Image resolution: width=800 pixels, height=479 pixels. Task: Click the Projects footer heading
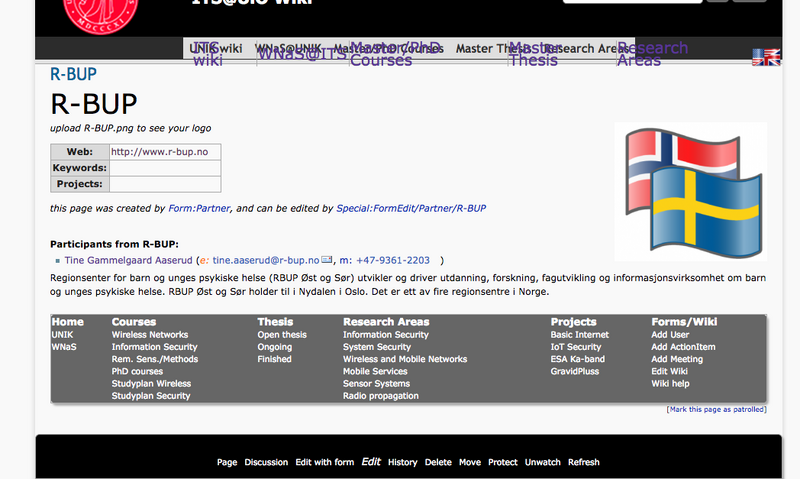(x=573, y=322)
